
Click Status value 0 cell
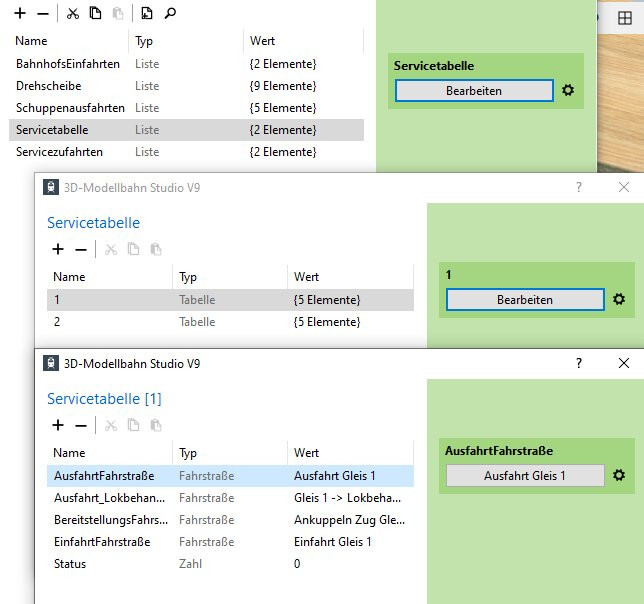pos(297,564)
